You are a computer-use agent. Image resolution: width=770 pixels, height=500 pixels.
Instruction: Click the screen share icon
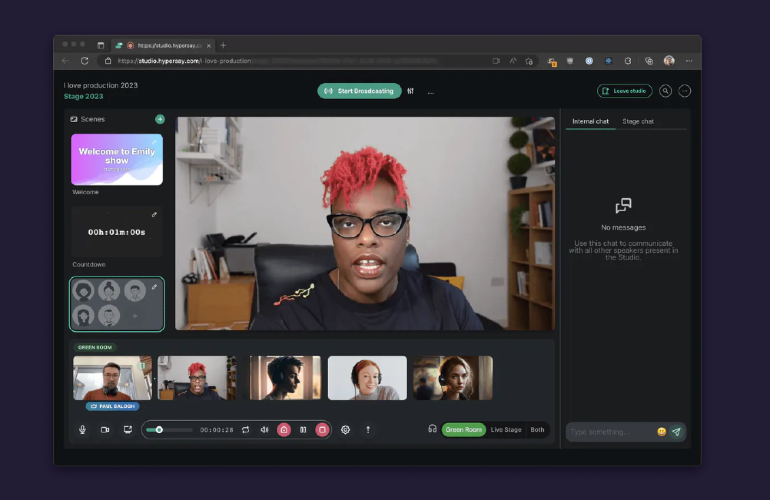pyautogui.click(x=128, y=430)
